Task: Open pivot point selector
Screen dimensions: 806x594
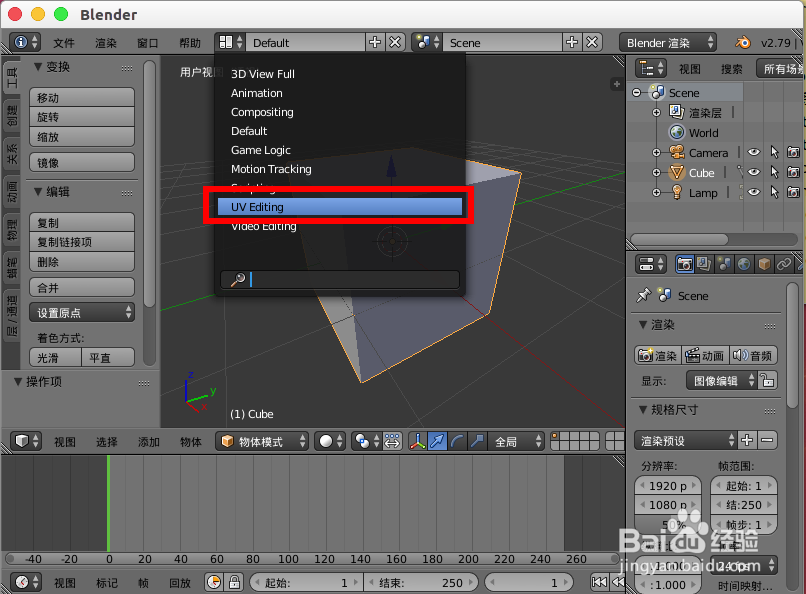Action: 367,441
